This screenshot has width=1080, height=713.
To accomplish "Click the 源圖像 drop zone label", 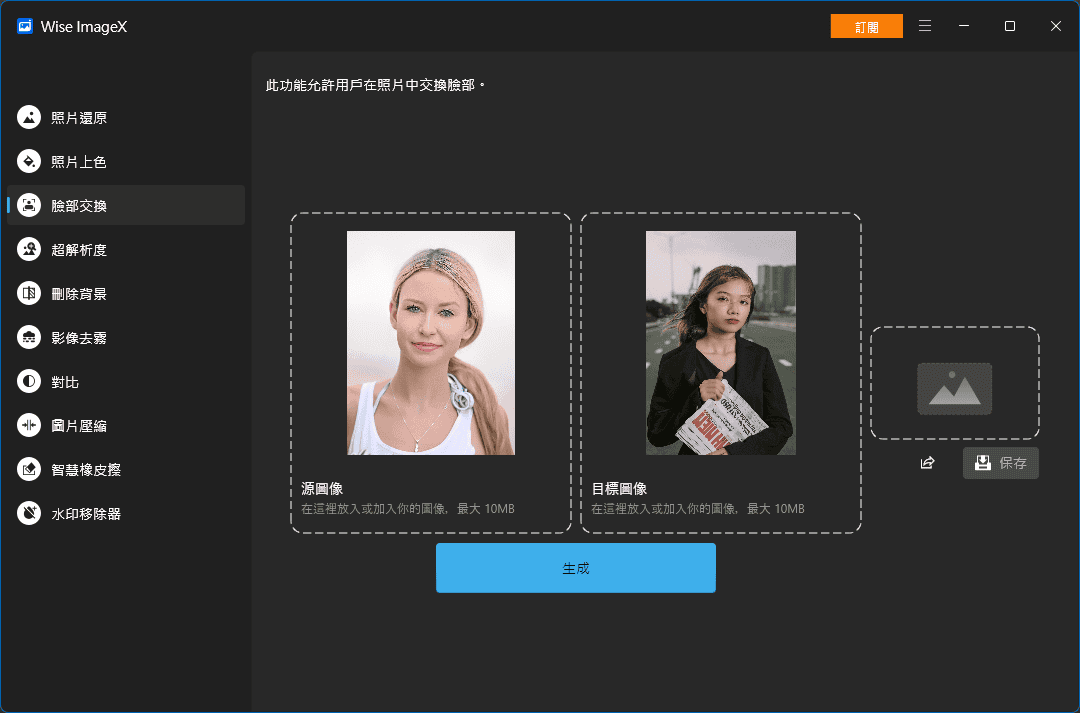I will 322,489.
